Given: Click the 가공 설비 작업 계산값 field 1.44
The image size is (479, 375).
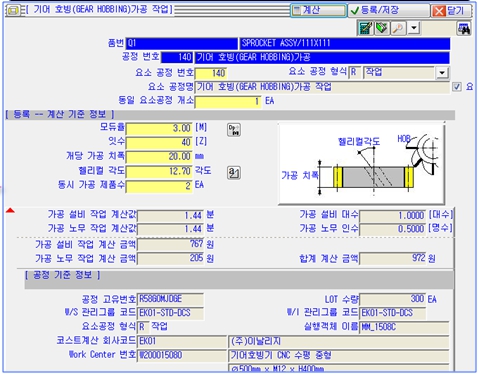Looking at the screenshot, I should pyautogui.click(x=170, y=216).
